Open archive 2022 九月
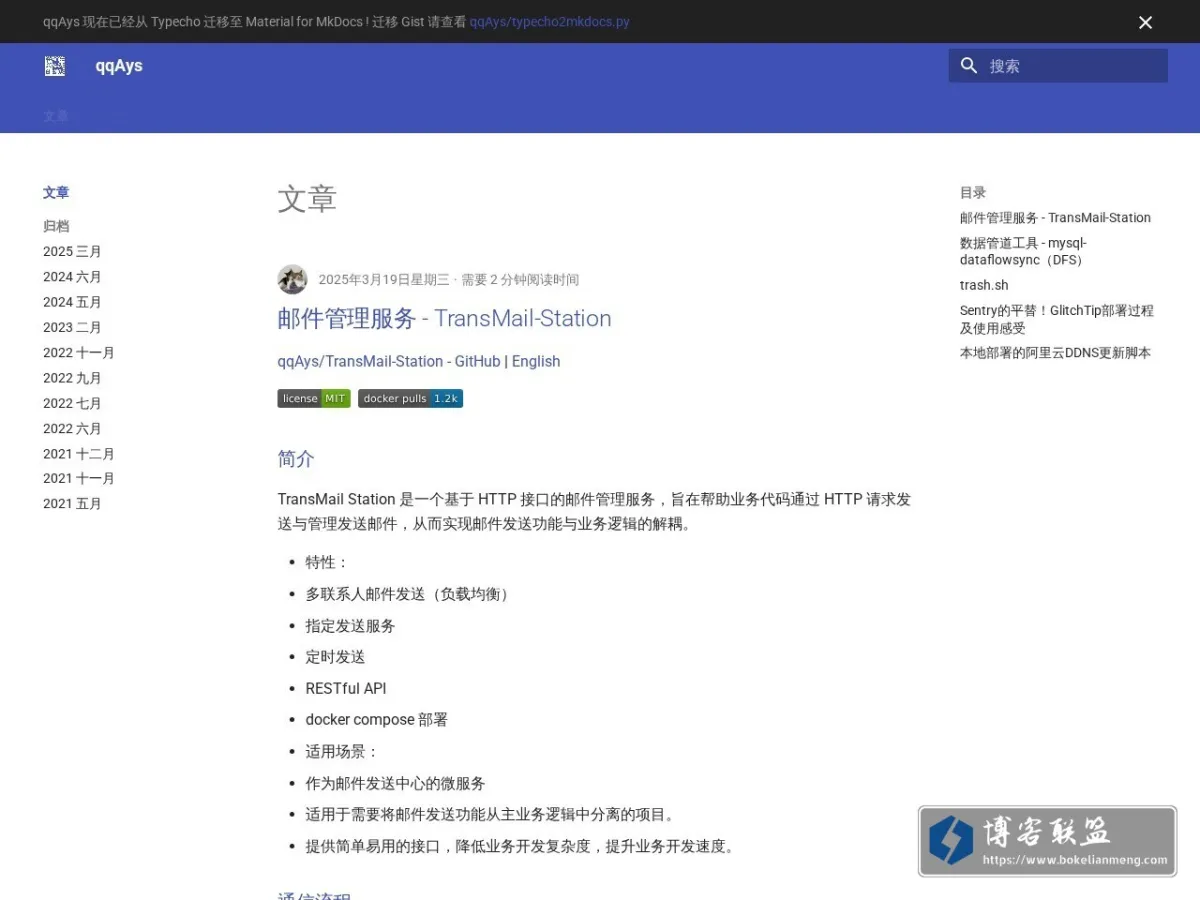1200x900 pixels. (72, 378)
